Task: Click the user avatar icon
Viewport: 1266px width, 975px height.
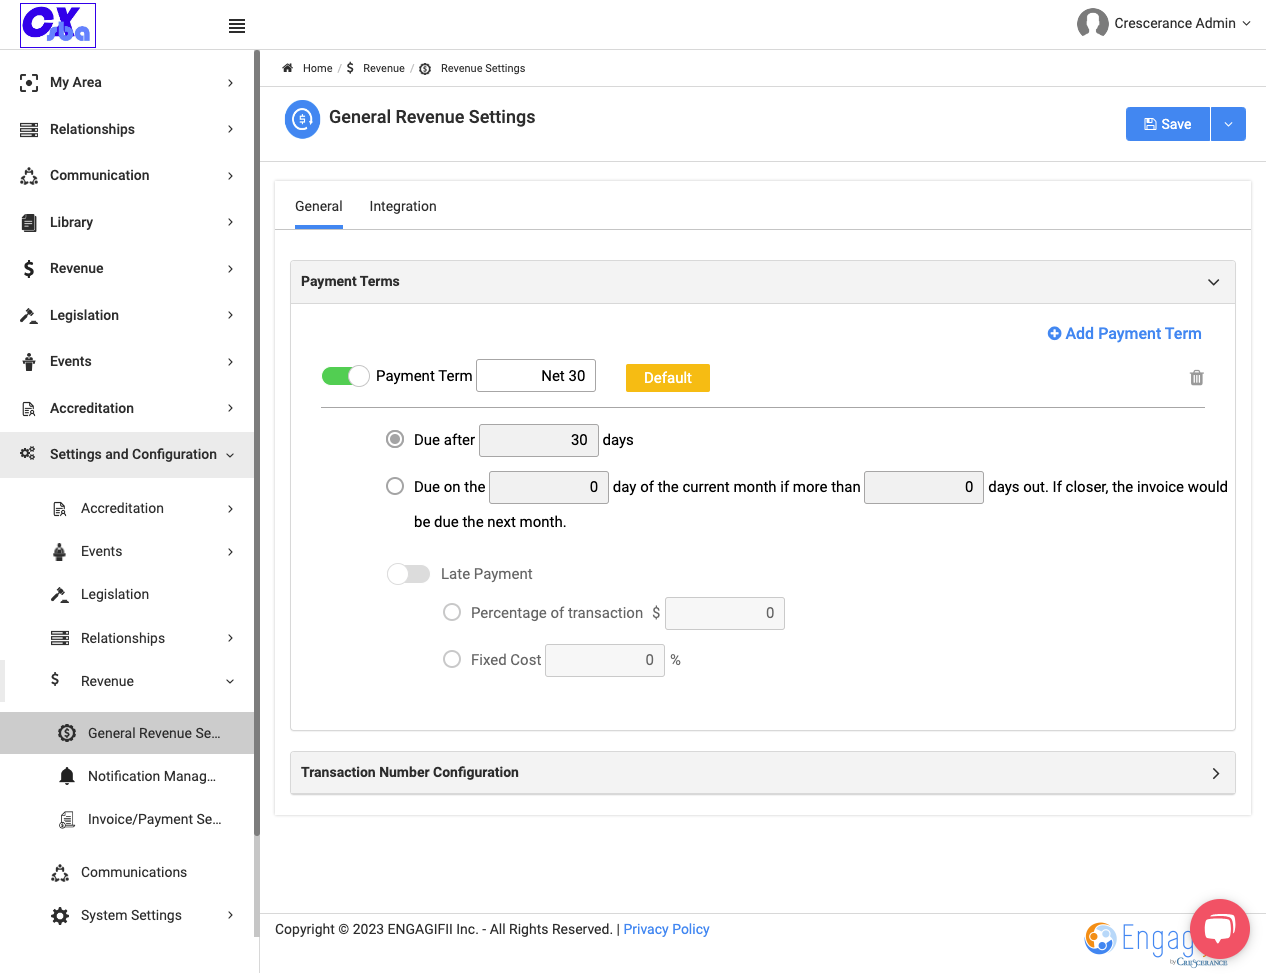Action: pos(1092,23)
